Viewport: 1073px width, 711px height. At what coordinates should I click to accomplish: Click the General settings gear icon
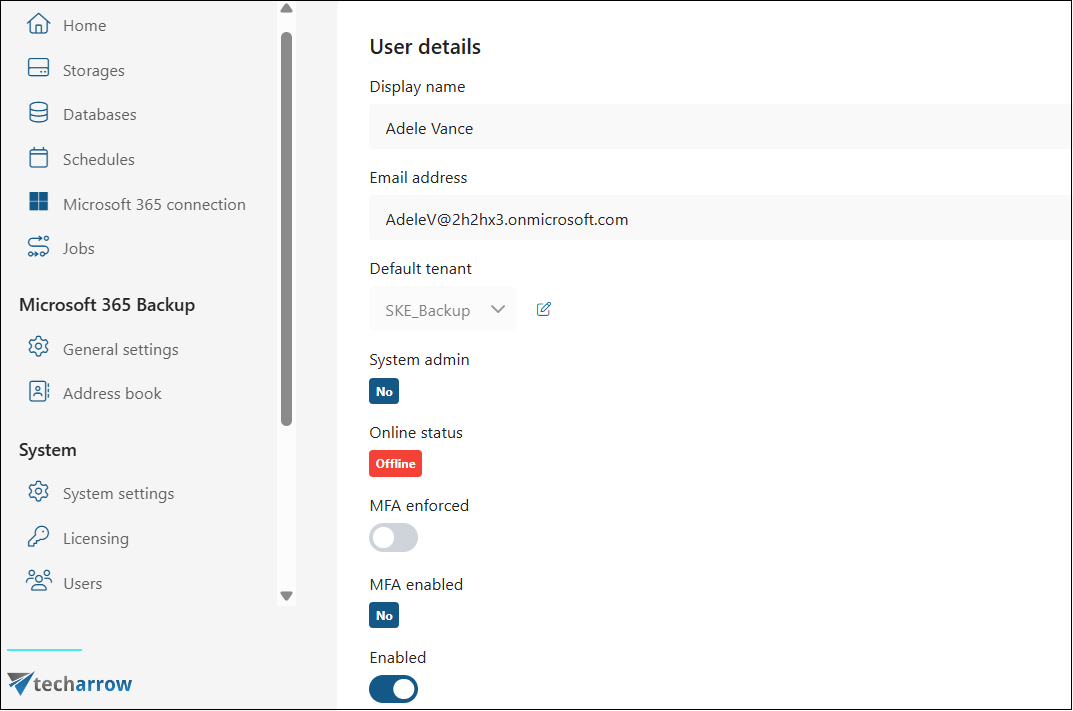point(38,347)
